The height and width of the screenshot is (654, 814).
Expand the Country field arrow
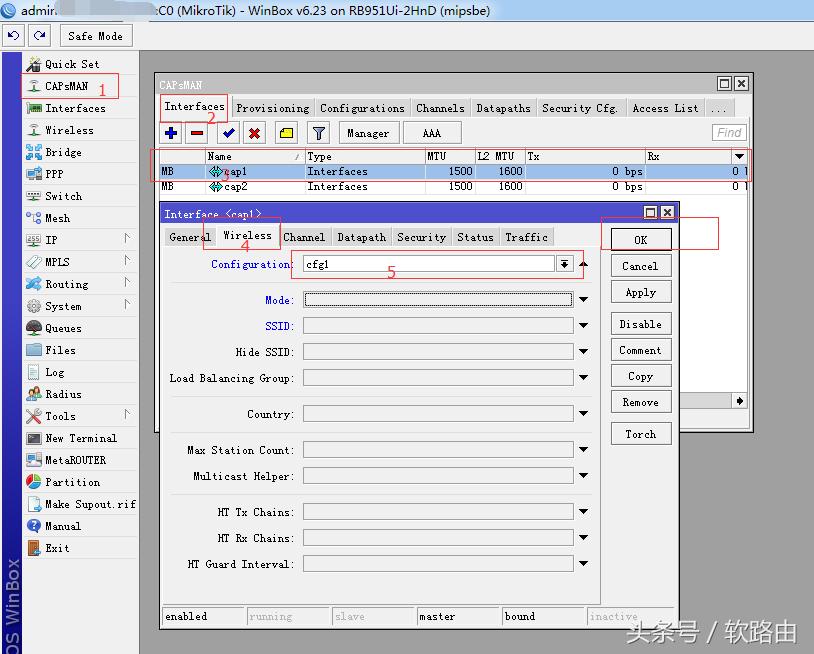pyautogui.click(x=584, y=414)
